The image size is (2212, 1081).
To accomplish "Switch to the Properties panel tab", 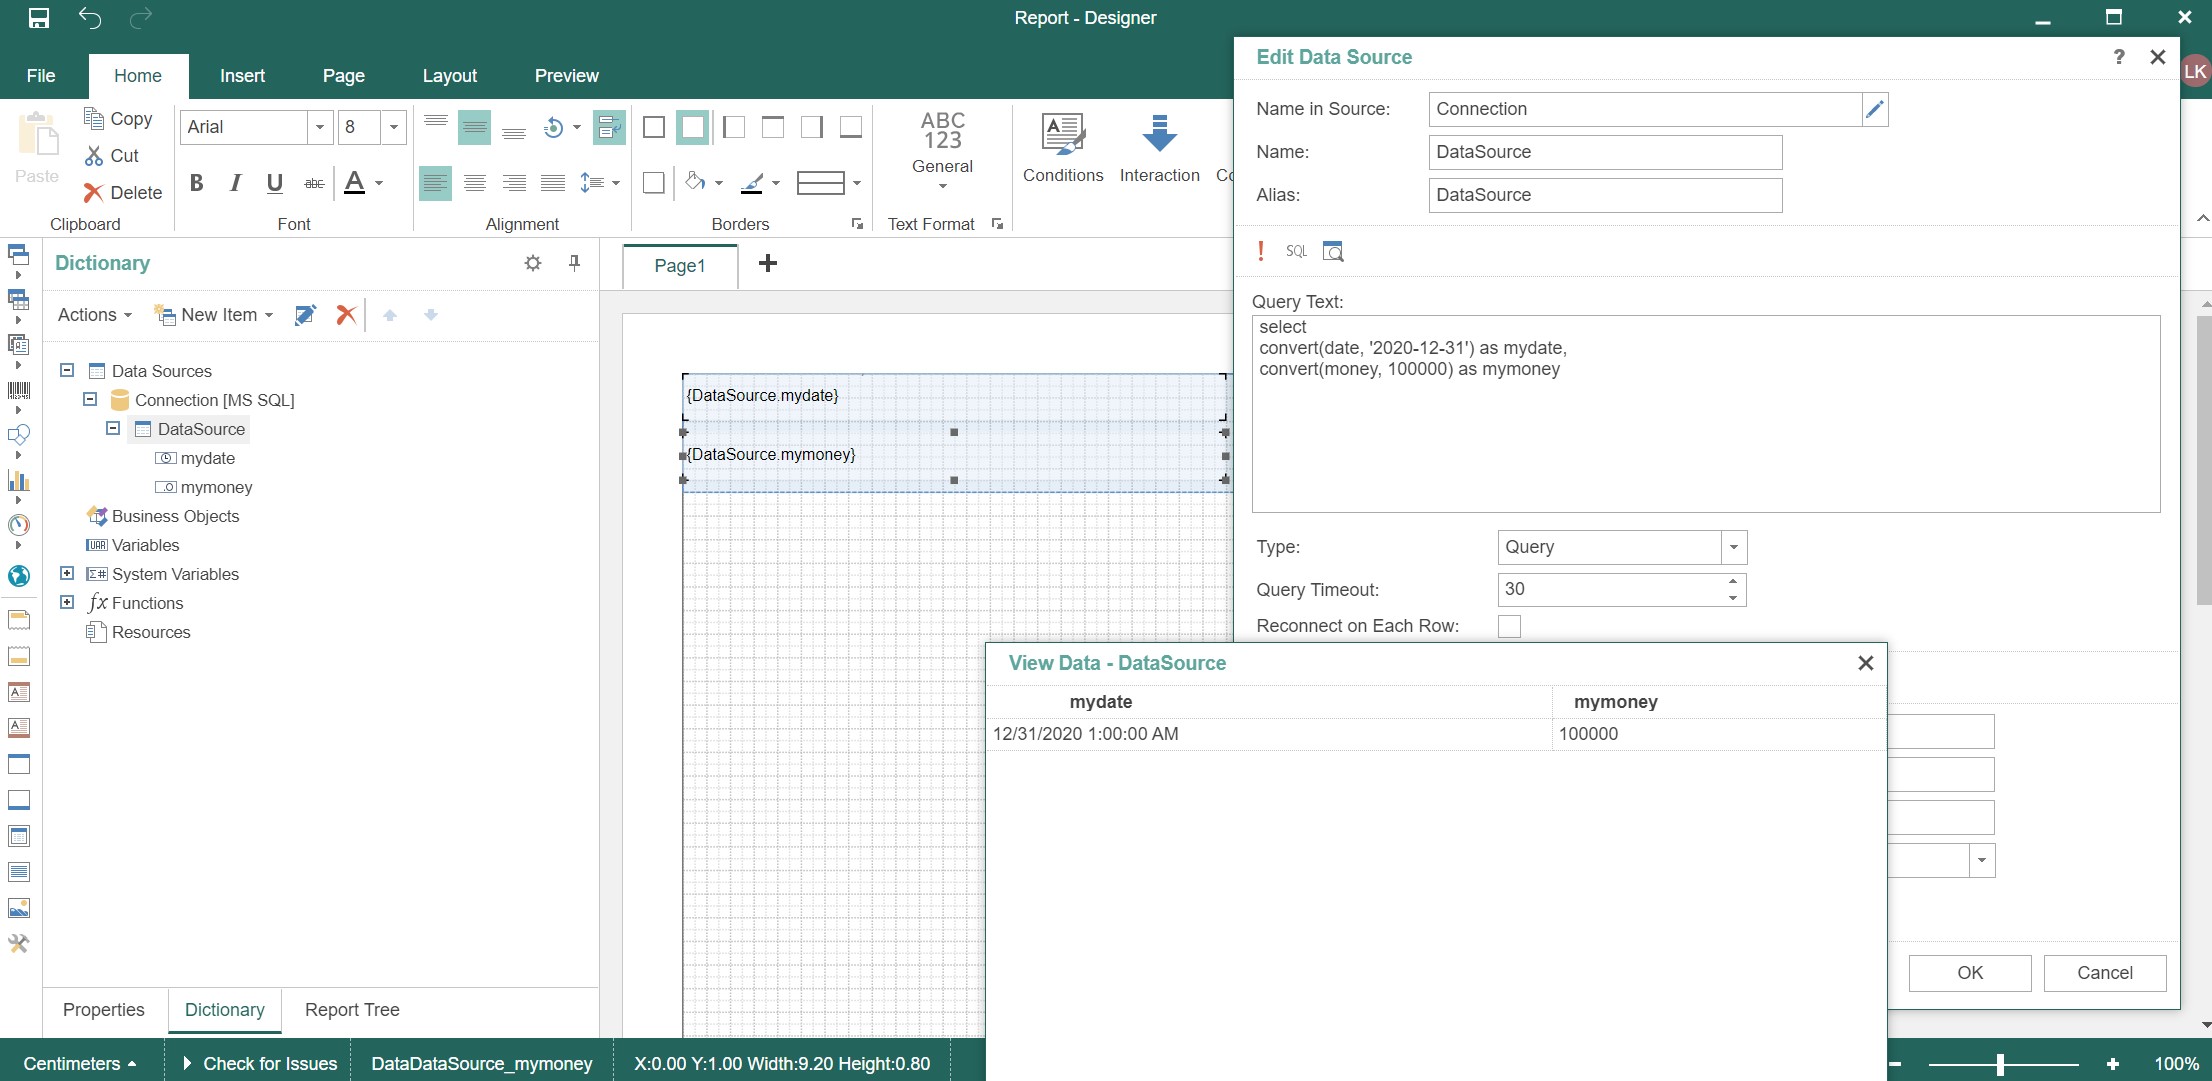I will pyautogui.click(x=104, y=1010).
